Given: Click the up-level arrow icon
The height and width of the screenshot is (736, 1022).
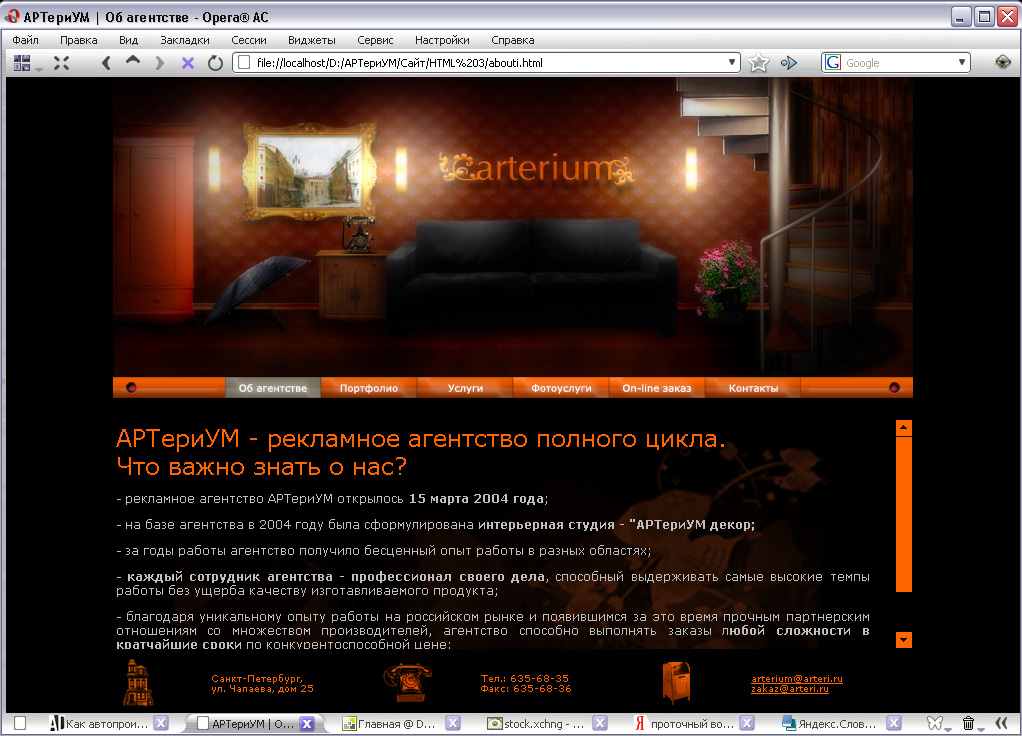Looking at the screenshot, I should point(133,61).
